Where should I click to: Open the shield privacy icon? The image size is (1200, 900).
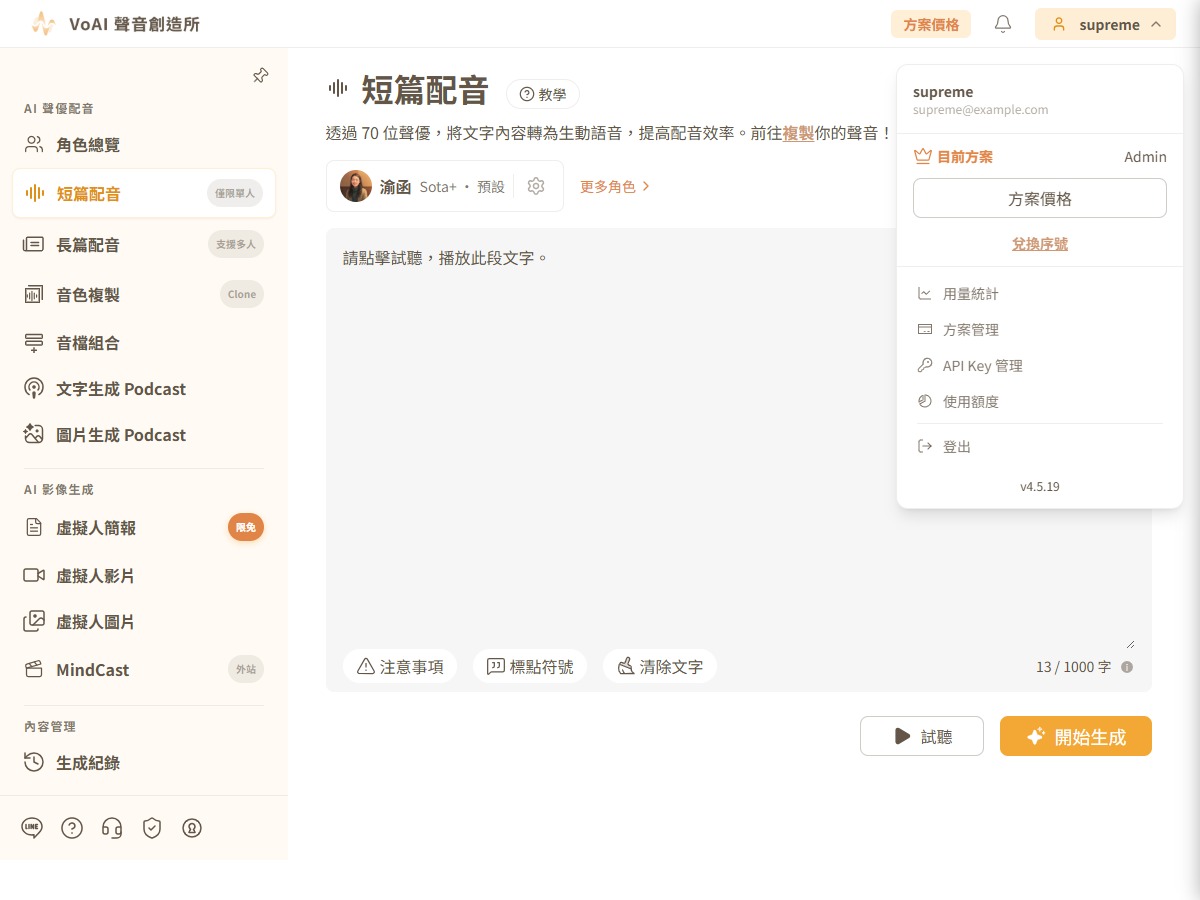(152, 827)
